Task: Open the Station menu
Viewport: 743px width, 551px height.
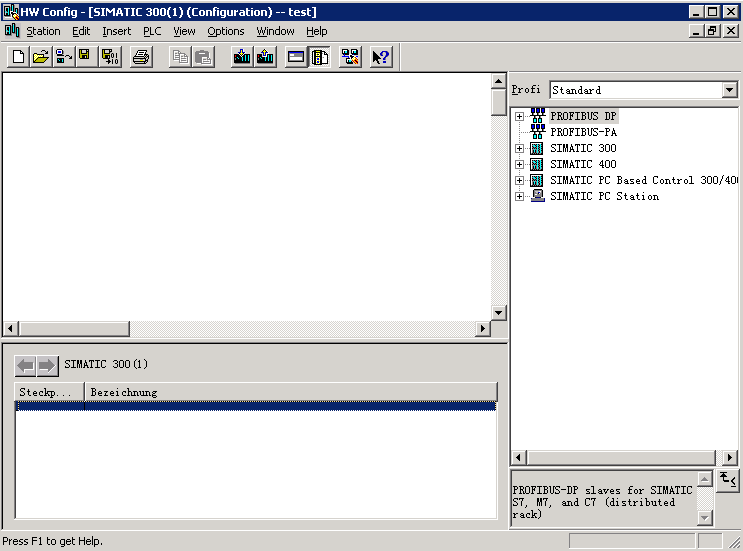Action: tap(43, 31)
